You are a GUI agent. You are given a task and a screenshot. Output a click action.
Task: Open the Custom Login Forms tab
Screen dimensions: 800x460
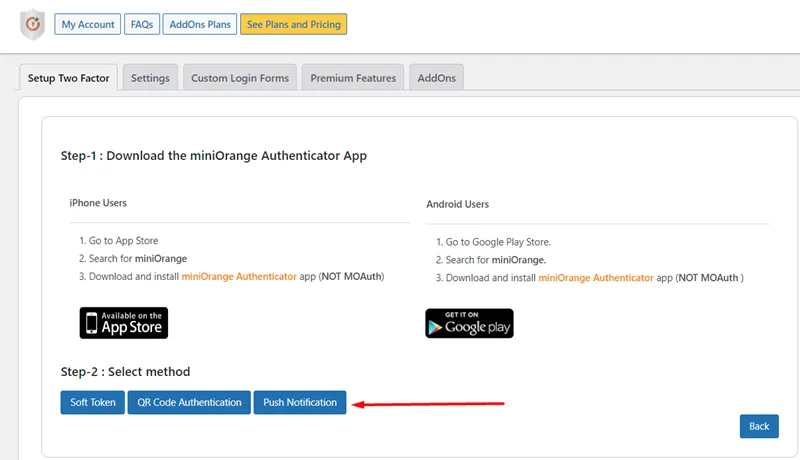(240, 78)
